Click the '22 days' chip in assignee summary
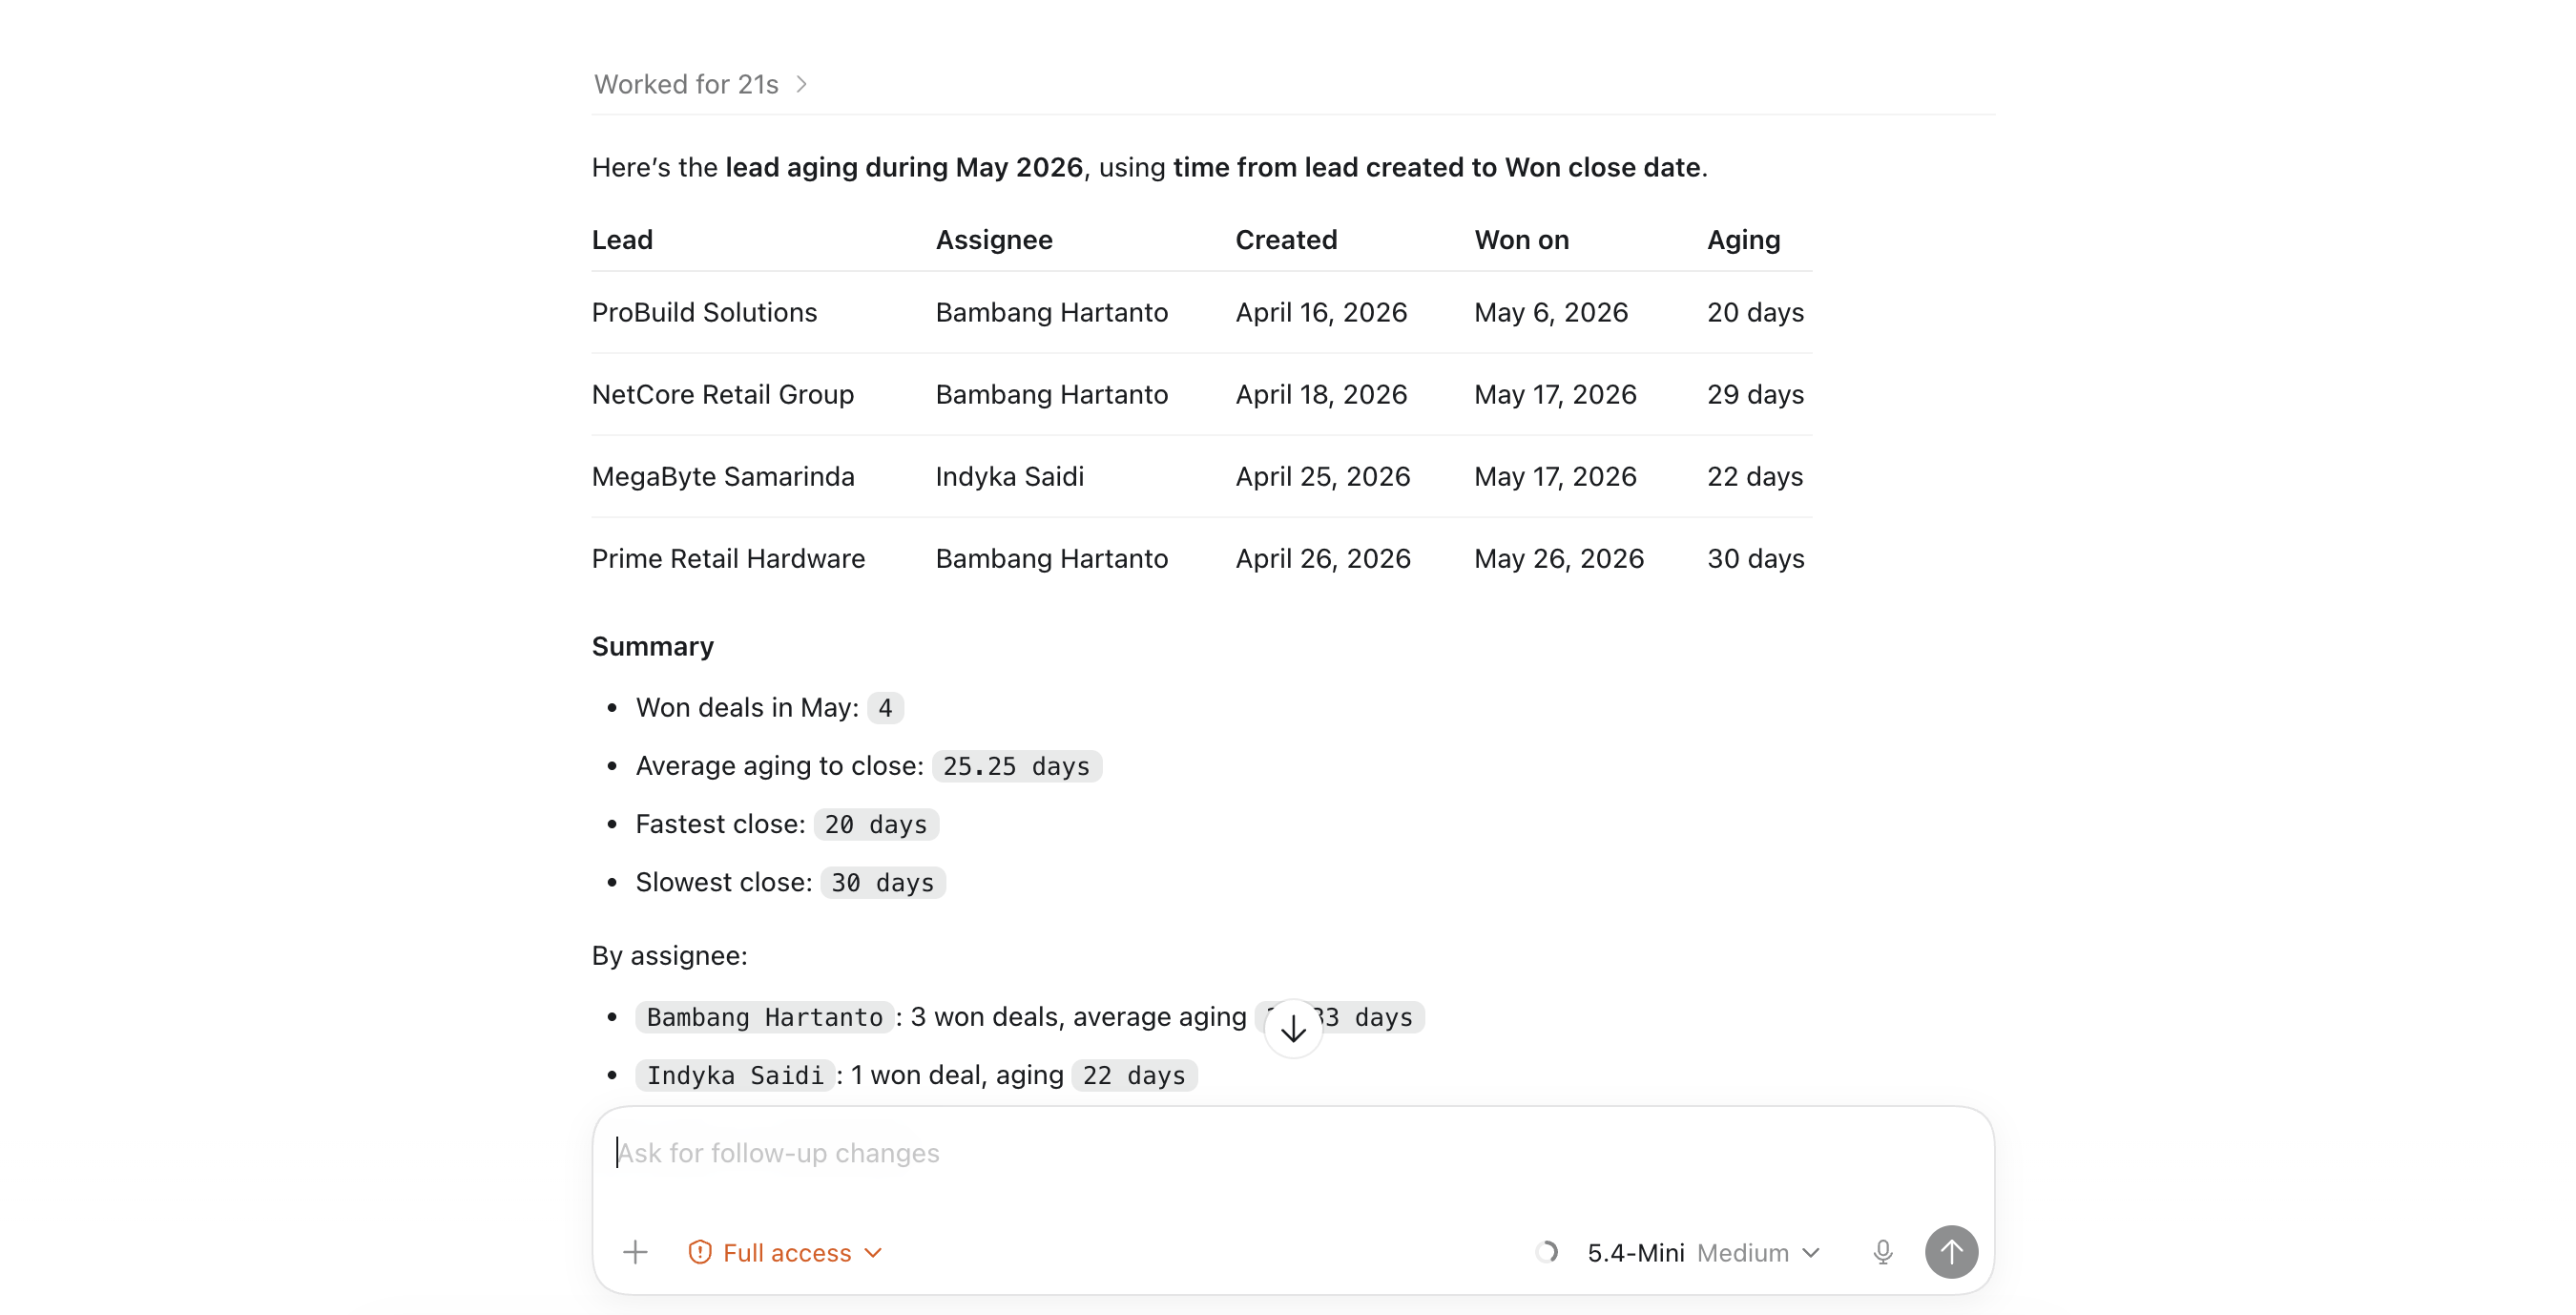Screen dimensions: 2576x1315 pyautogui.click(x=1134, y=1075)
